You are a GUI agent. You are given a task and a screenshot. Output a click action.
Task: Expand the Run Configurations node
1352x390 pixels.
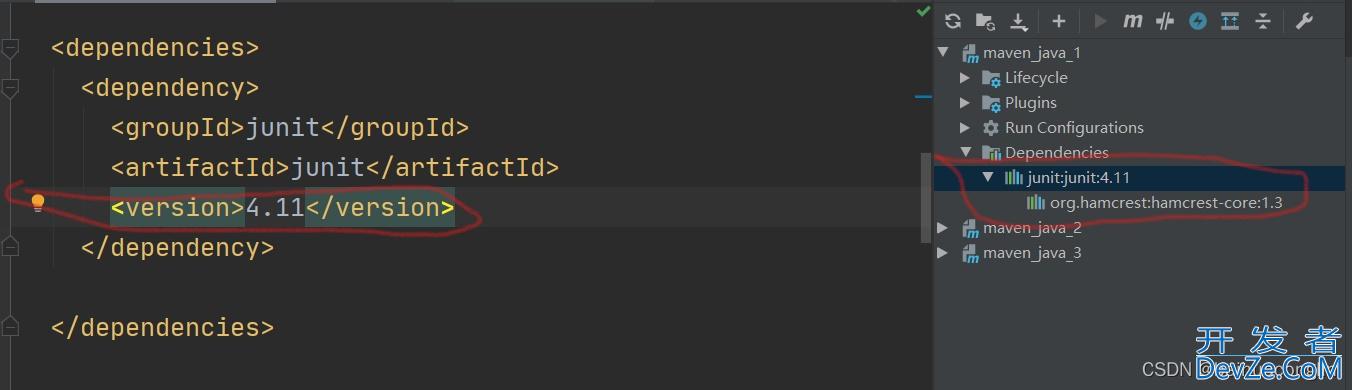click(965, 128)
